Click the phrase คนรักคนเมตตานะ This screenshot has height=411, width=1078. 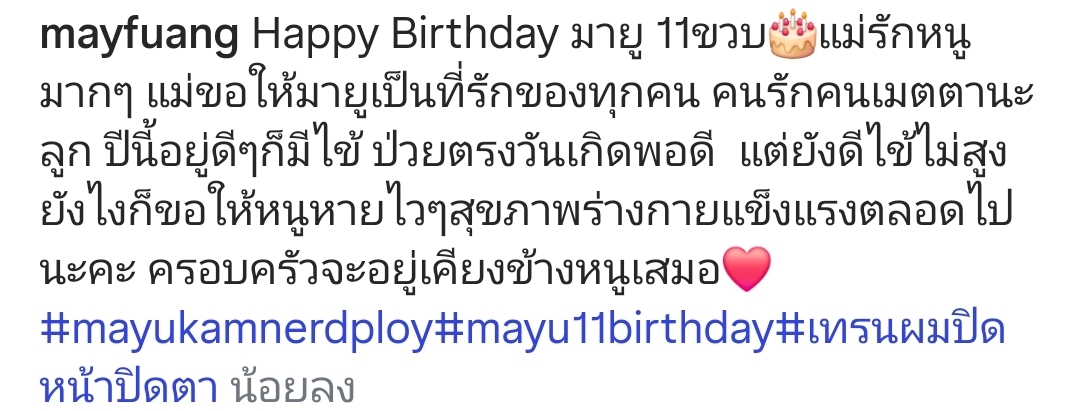tap(869, 98)
